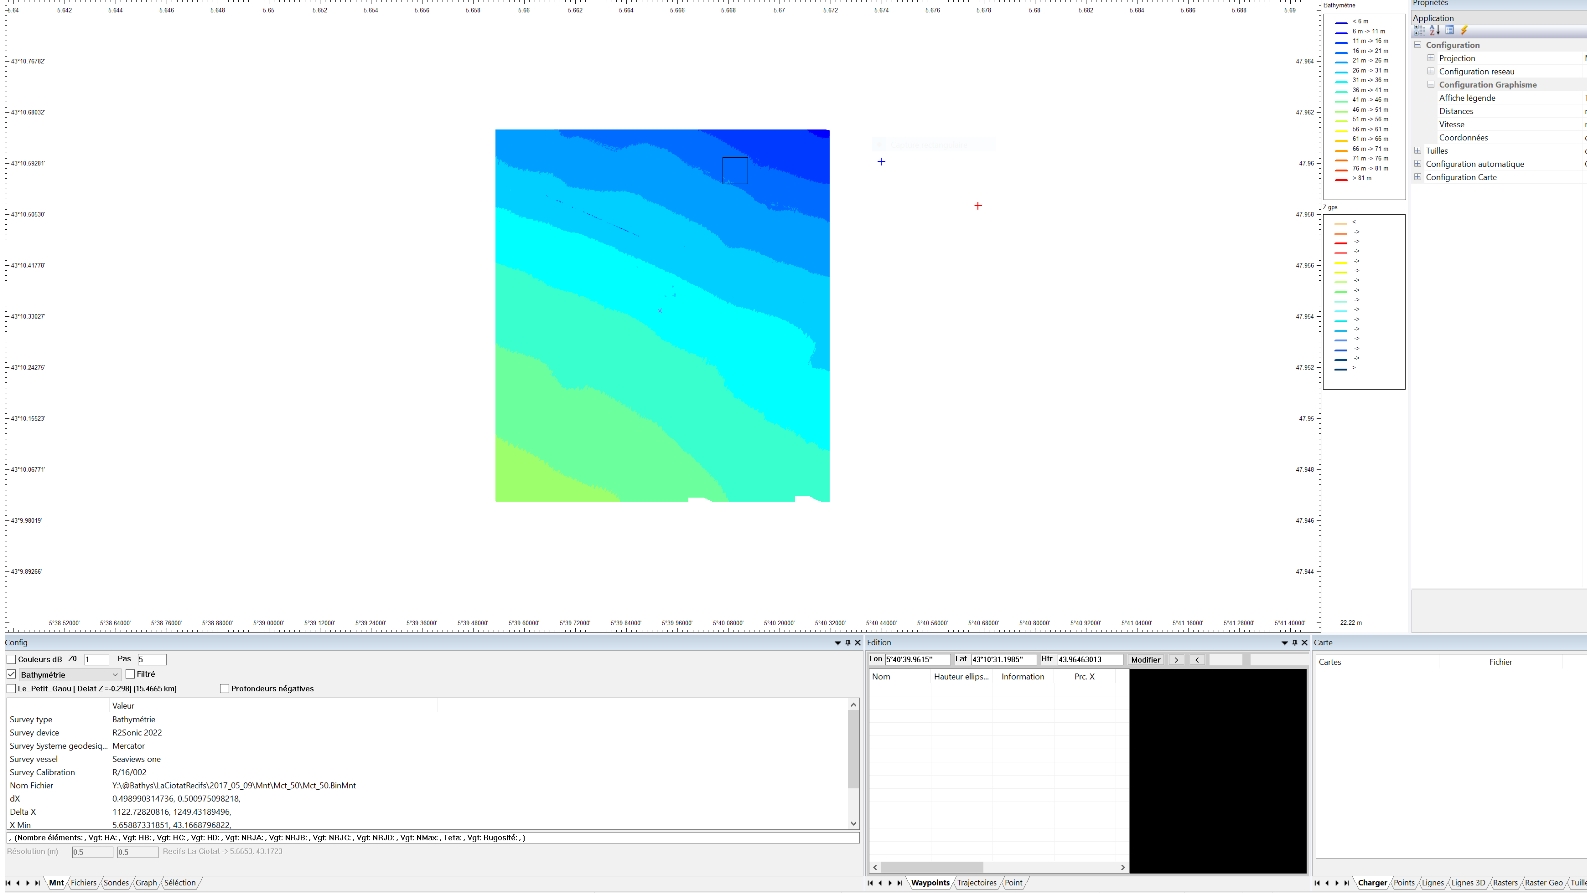Screen dimensions: 1587x893
Task: Close the Config panel
Action: tap(857, 643)
